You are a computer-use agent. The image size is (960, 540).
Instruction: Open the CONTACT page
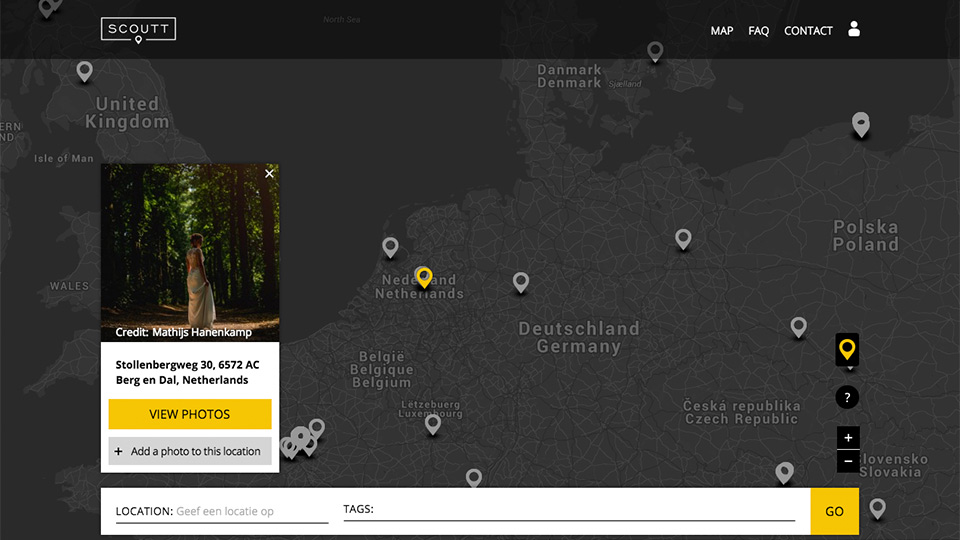click(x=808, y=31)
